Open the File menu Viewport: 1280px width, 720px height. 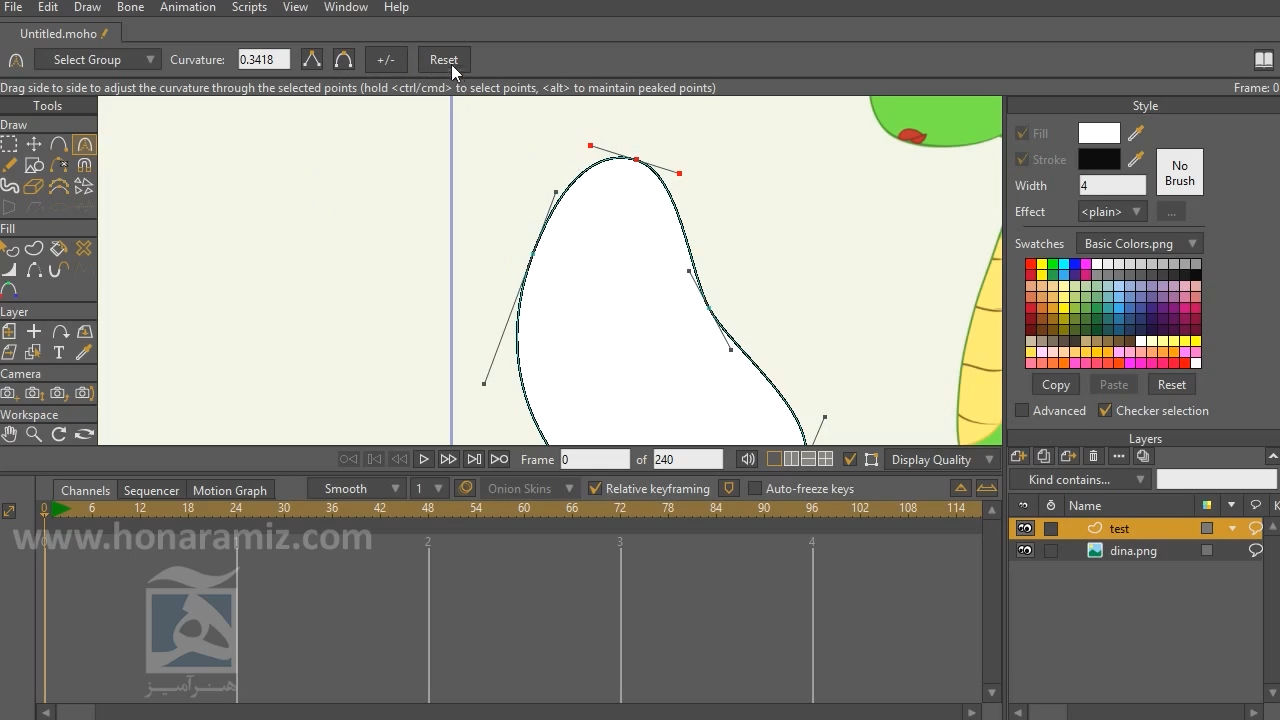coord(13,7)
